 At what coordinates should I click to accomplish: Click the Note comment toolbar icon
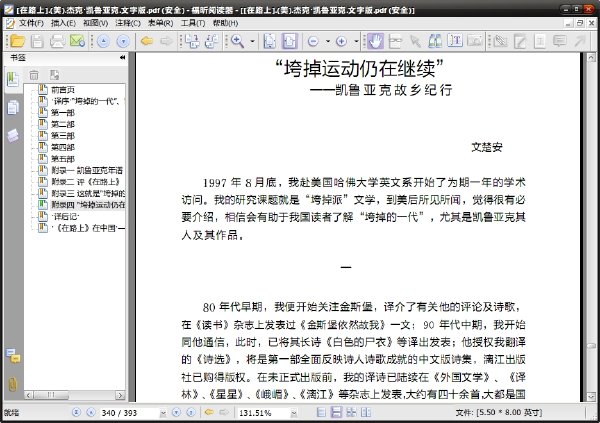559,41
